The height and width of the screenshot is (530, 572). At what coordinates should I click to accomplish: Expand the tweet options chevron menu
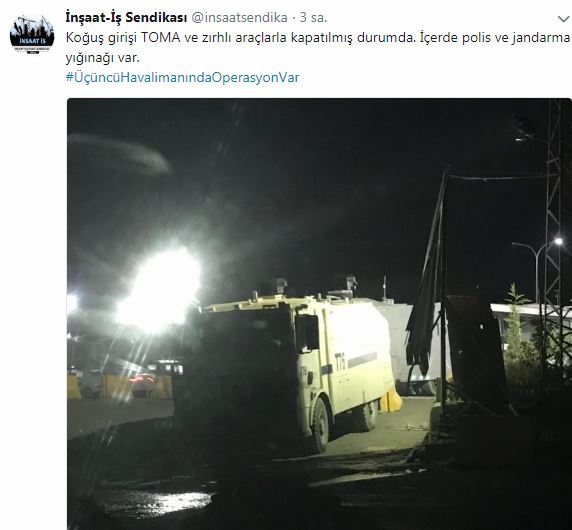point(564,19)
